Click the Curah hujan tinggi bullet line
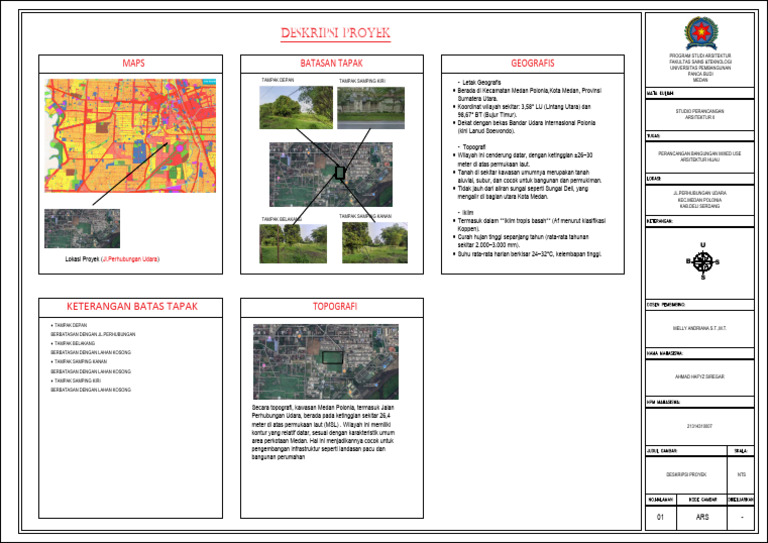This screenshot has height=543, width=768. click(523, 241)
